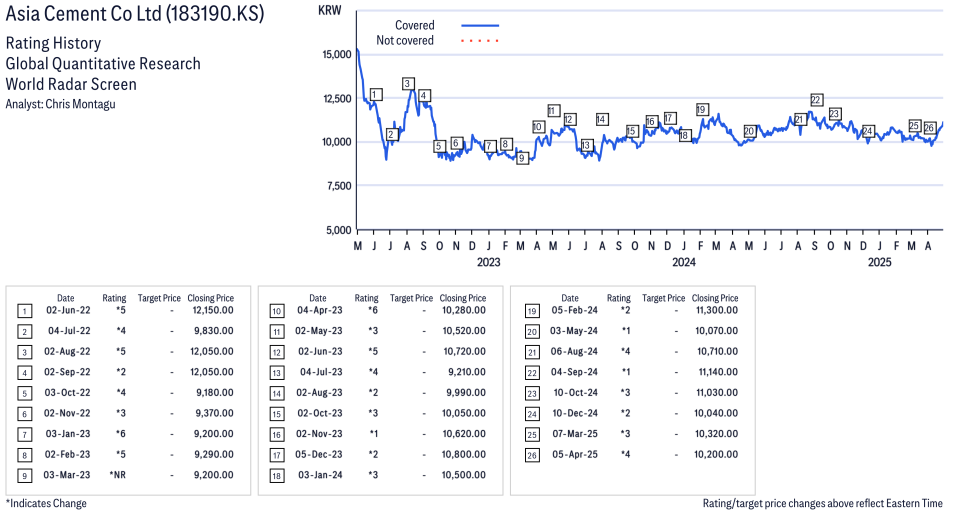Click closing price 9,830.00 in row 2
The image size is (954, 510).
(214, 331)
